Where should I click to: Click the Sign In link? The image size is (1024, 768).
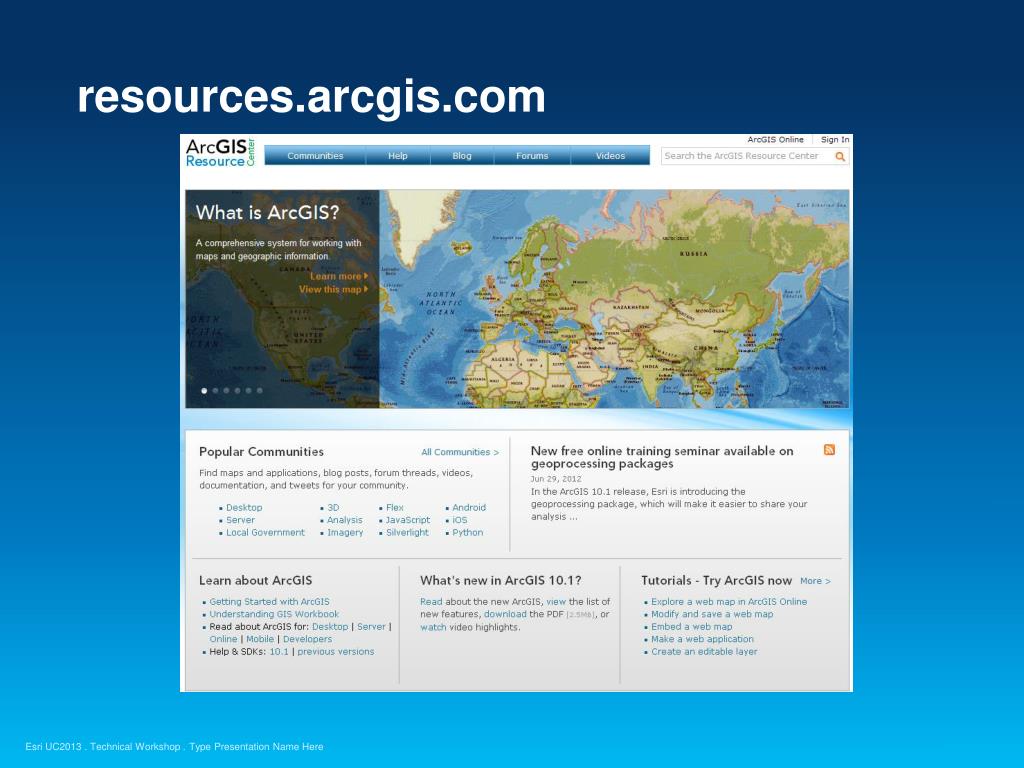click(835, 140)
